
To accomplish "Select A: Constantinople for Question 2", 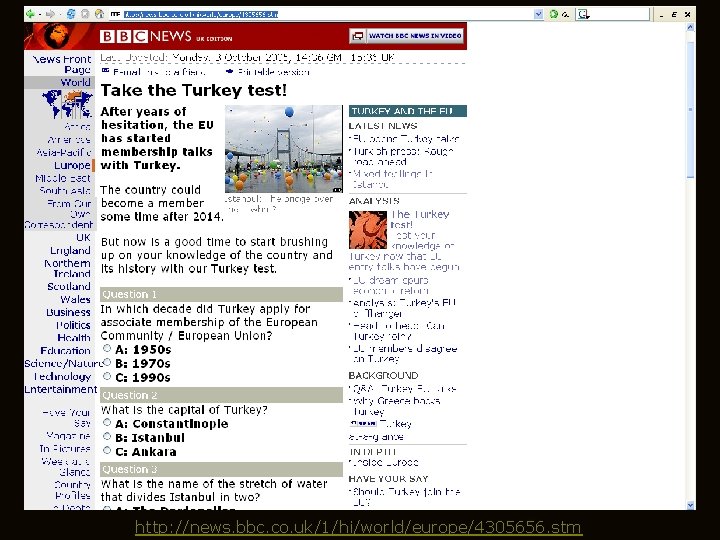I will 107,422.
